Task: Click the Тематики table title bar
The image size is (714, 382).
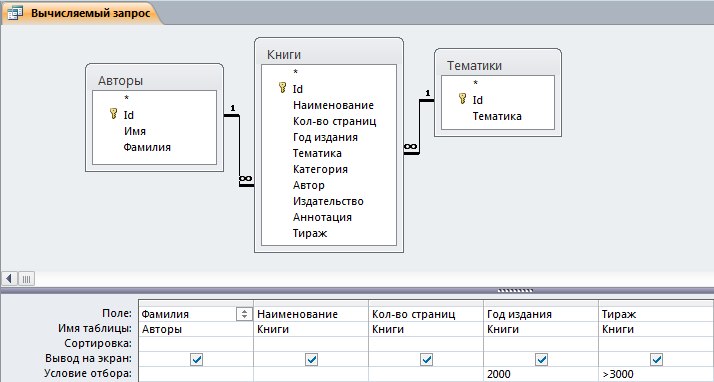Action: (x=498, y=62)
